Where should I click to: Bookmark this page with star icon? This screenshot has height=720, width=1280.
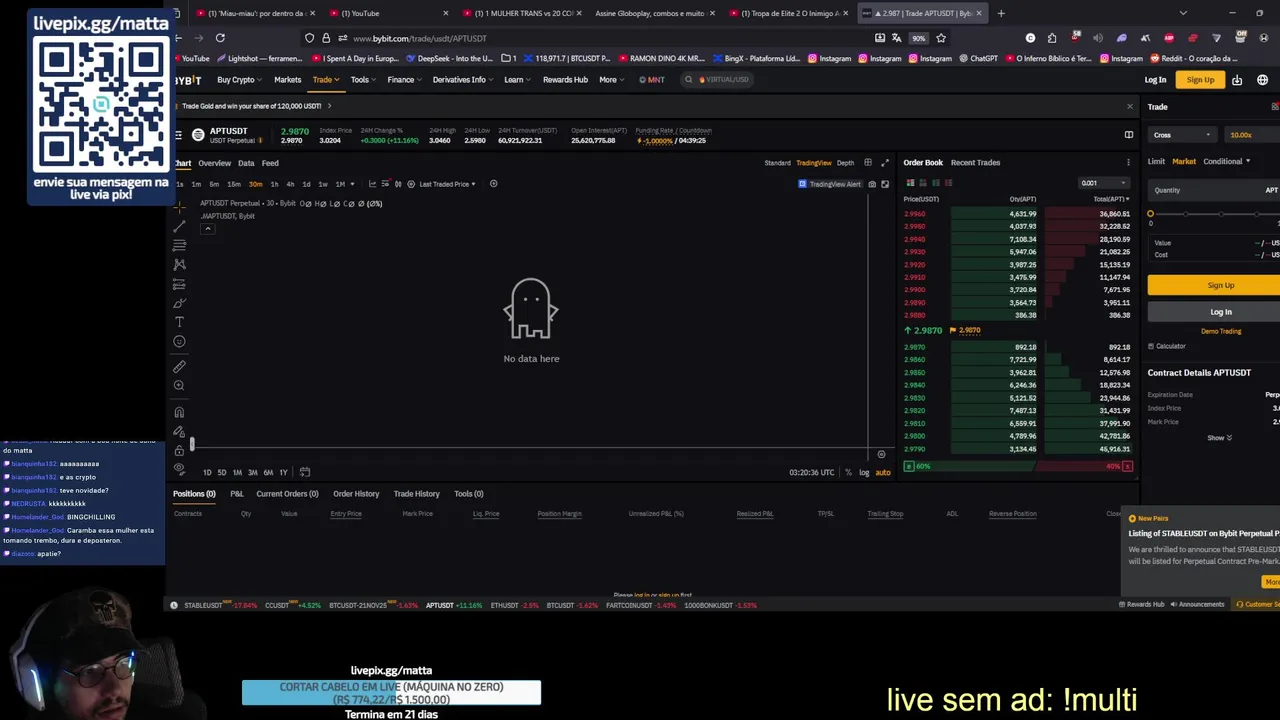click(x=941, y=38)
